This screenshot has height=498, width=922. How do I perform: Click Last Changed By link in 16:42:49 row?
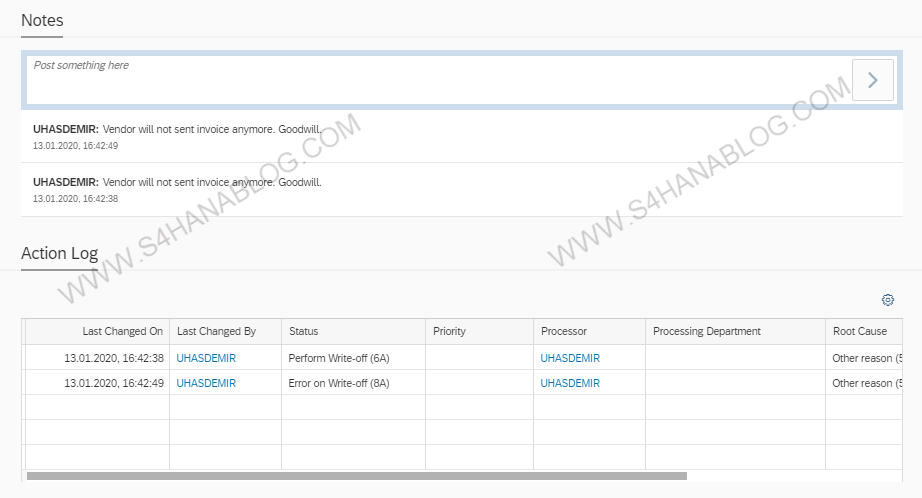pos(206,383)
